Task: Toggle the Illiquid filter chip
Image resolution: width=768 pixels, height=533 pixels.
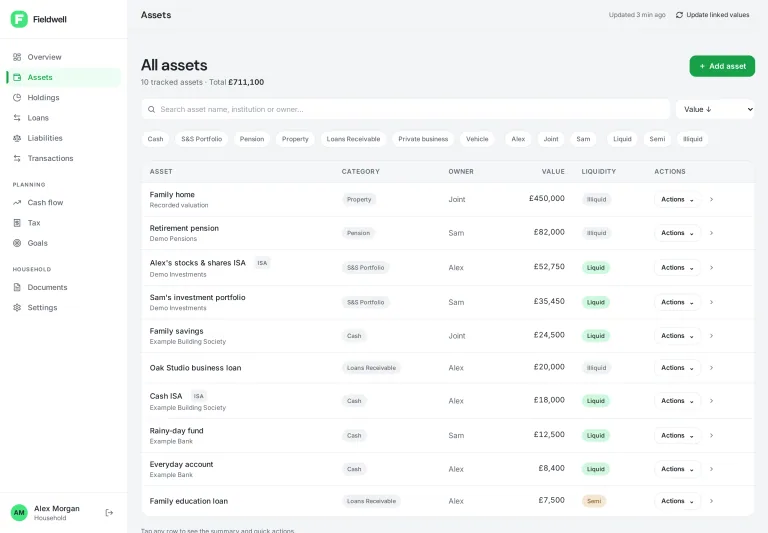Action: (693, 139)
